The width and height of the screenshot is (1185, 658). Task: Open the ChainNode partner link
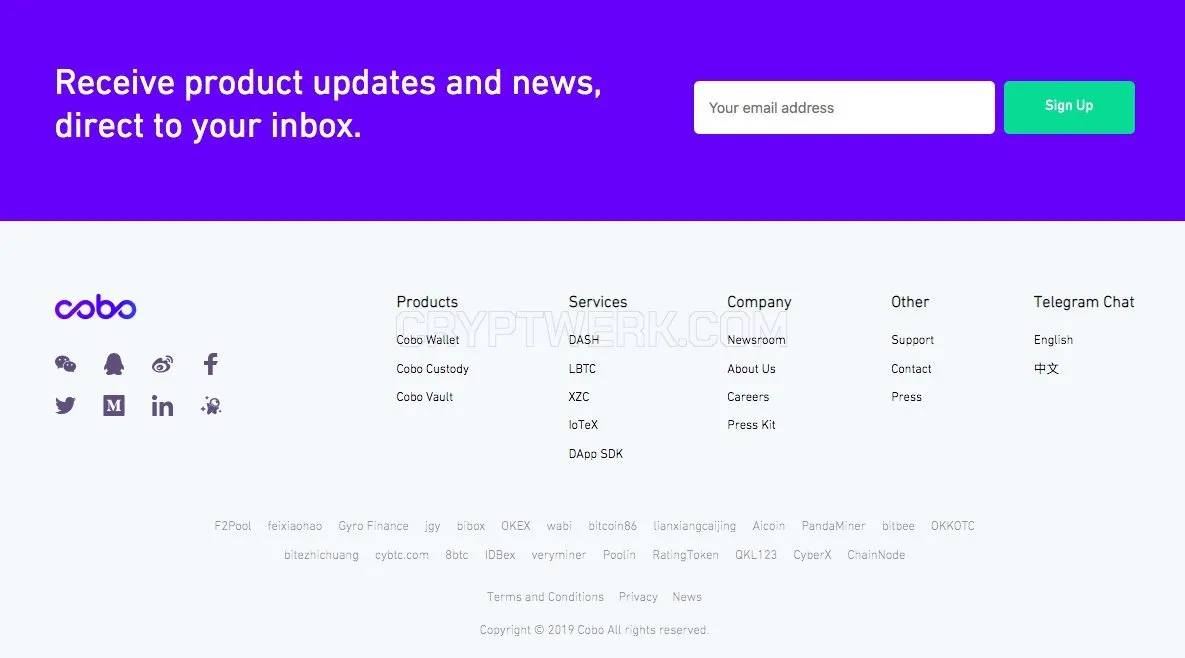(876, 555)
